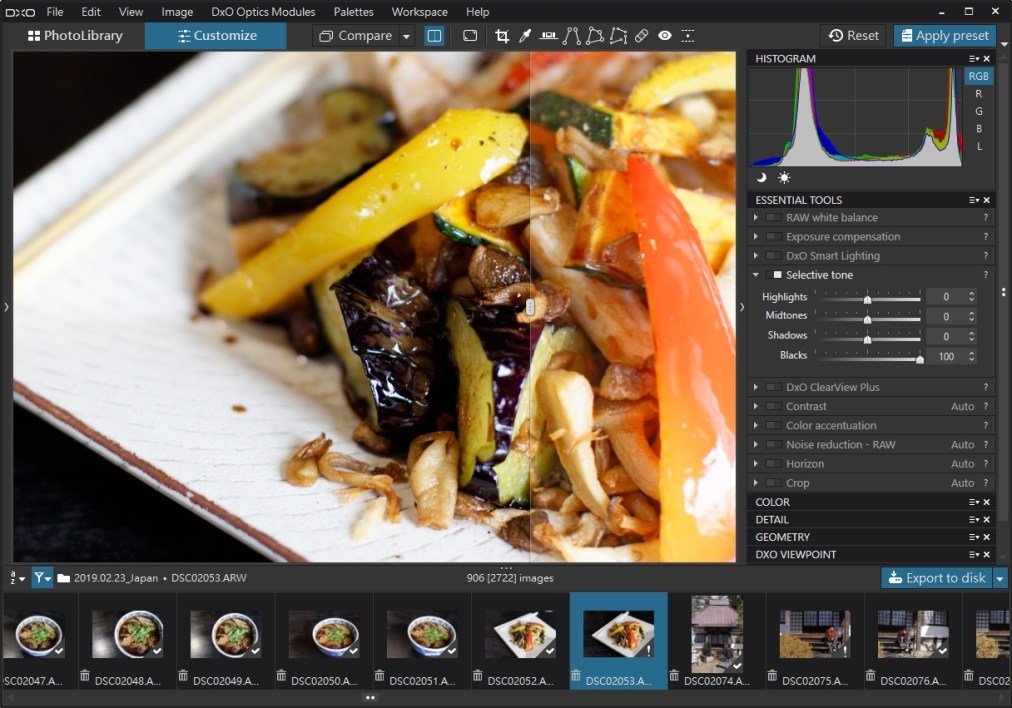
Task: Show L luminance histogram channel
Action: click(979, 146)
